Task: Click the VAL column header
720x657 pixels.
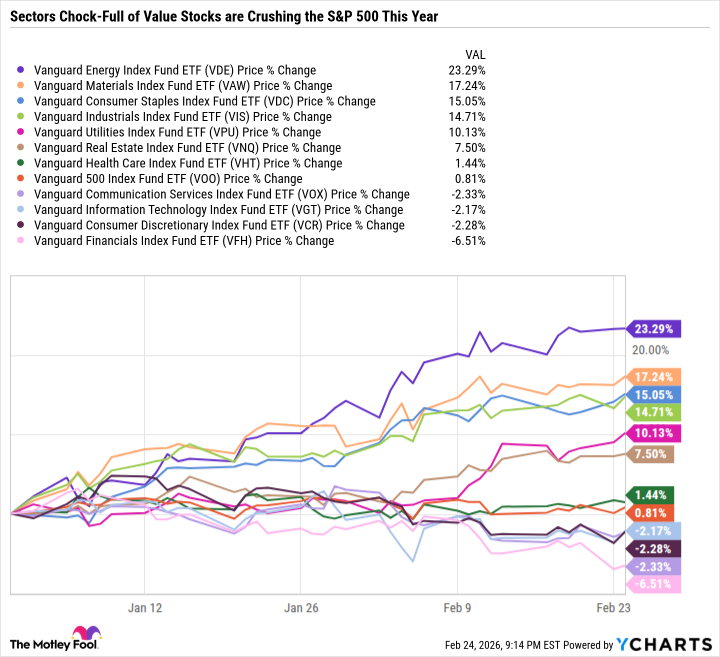Action: 476,52
